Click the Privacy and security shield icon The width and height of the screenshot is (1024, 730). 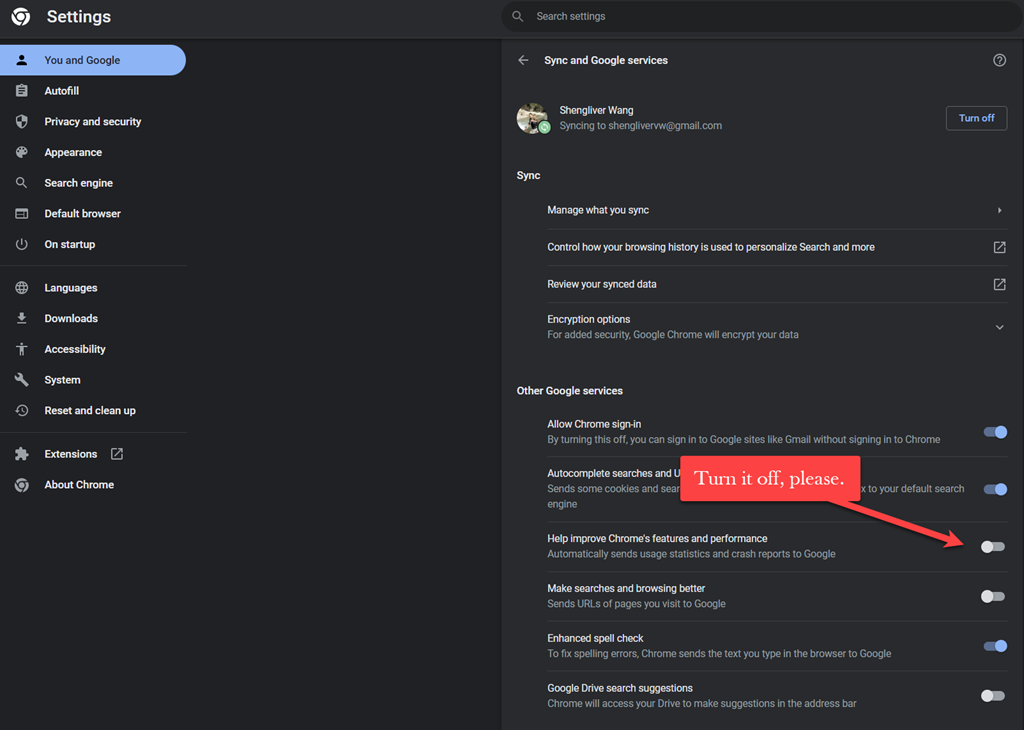point(22,122)
